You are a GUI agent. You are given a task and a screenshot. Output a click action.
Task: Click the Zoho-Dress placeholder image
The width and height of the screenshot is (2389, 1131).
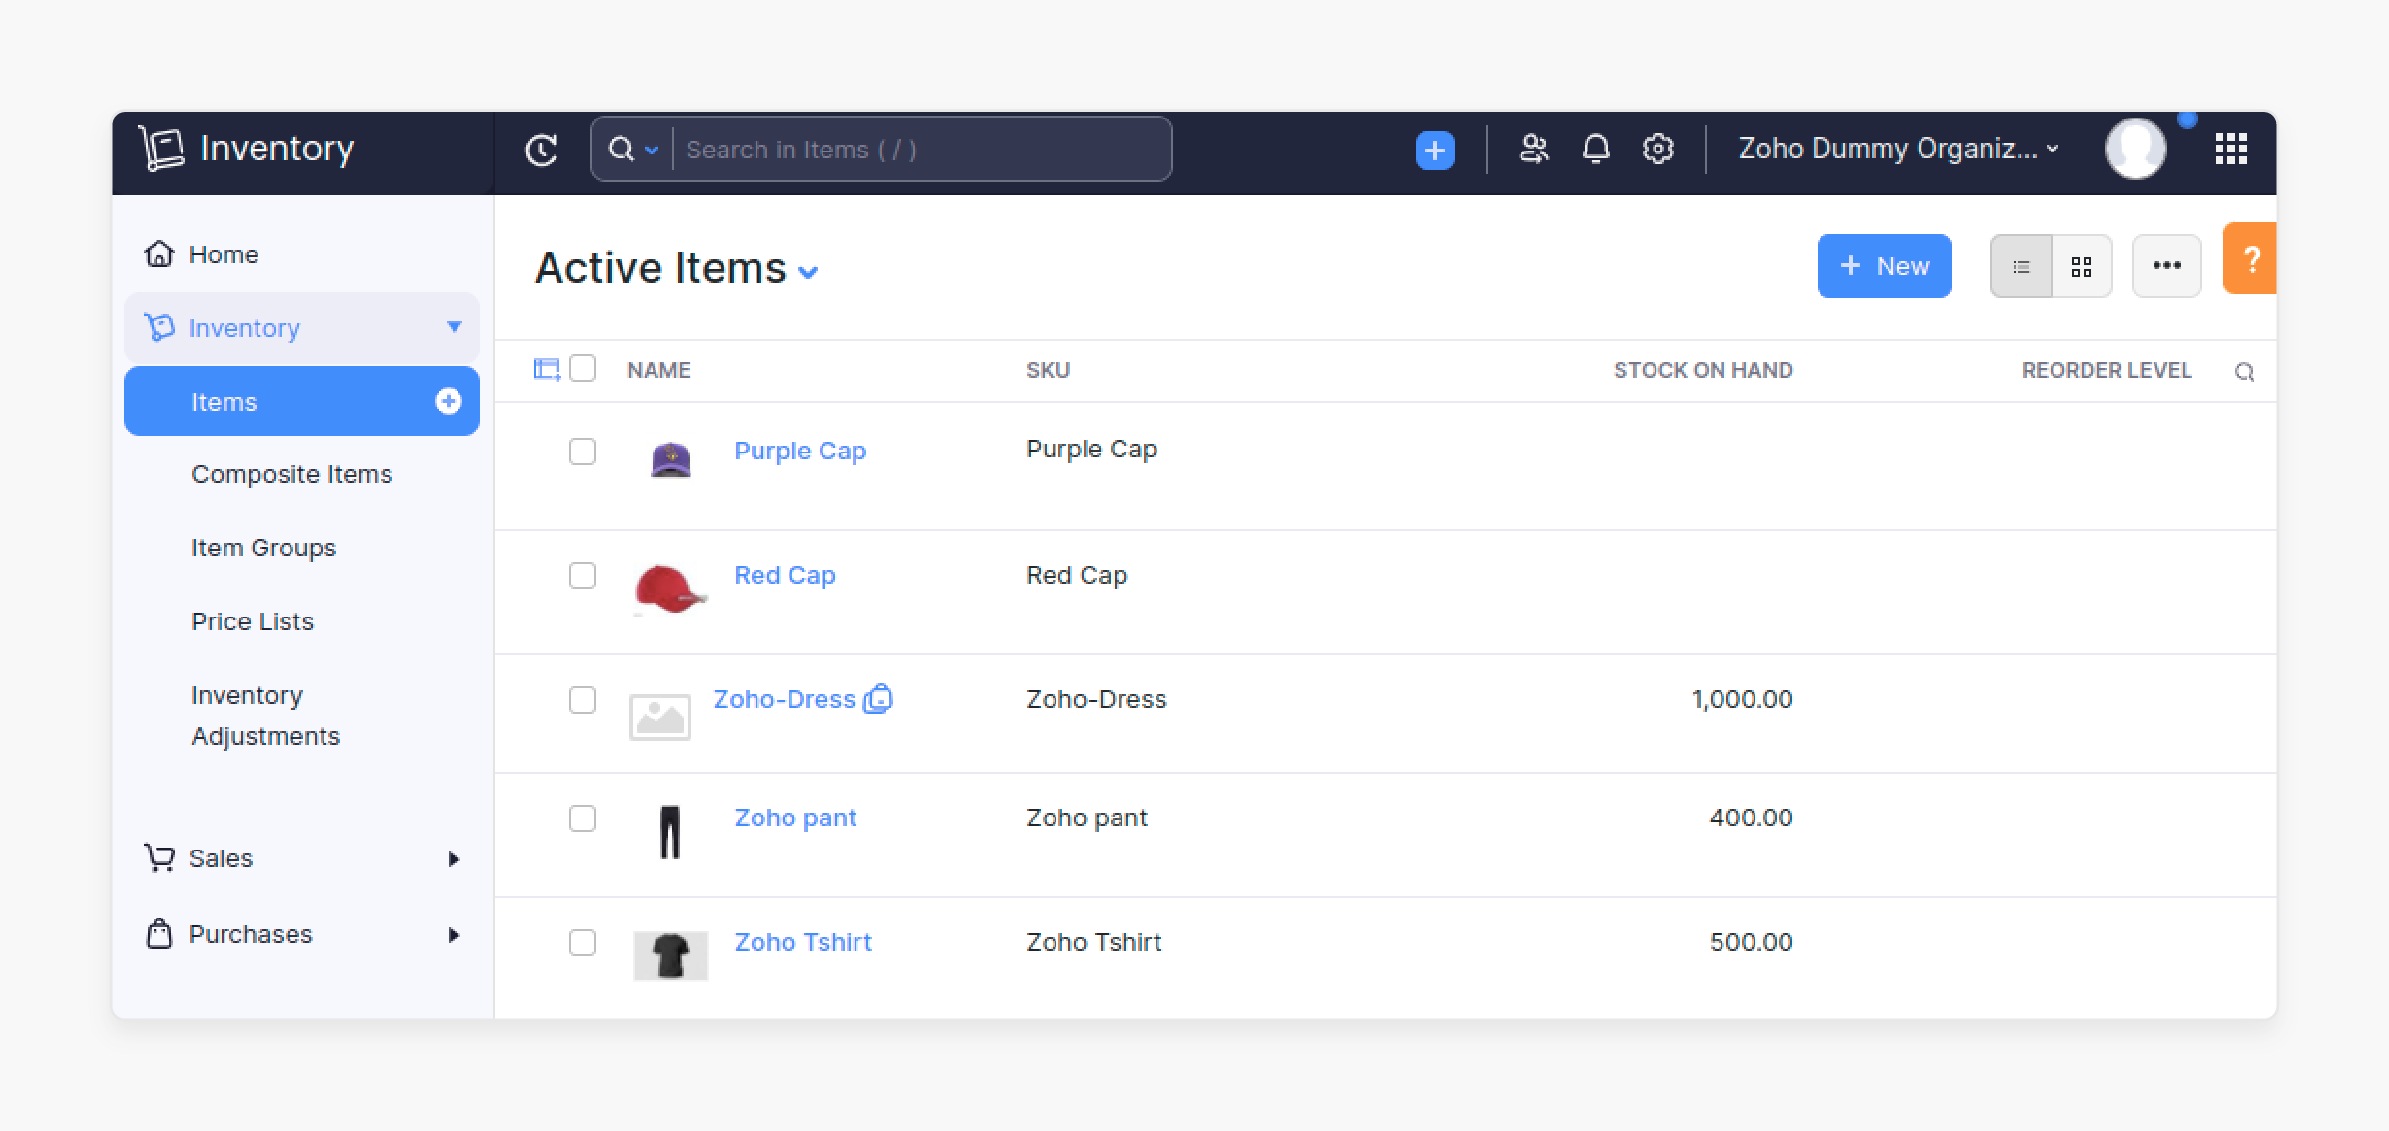[x=660, y=717]
